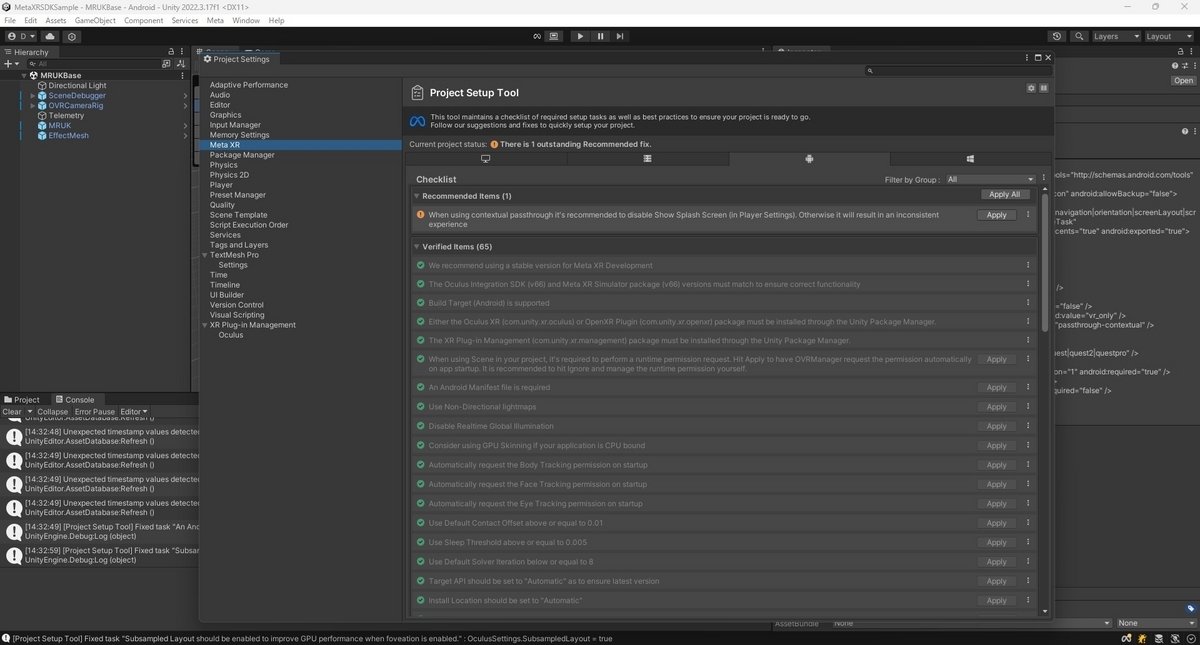
Task: Open the Console Editor dropdown
Action: tap(134, 412)
